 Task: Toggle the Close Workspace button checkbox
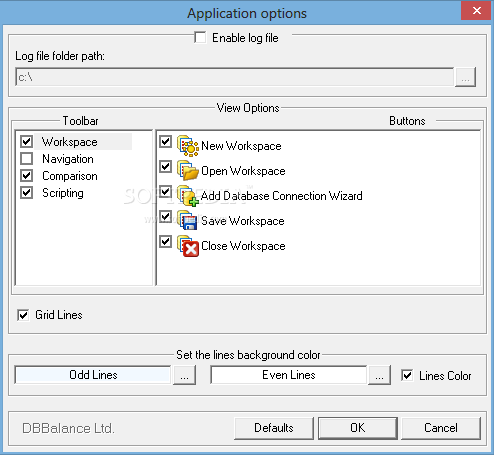pos(166,241)
